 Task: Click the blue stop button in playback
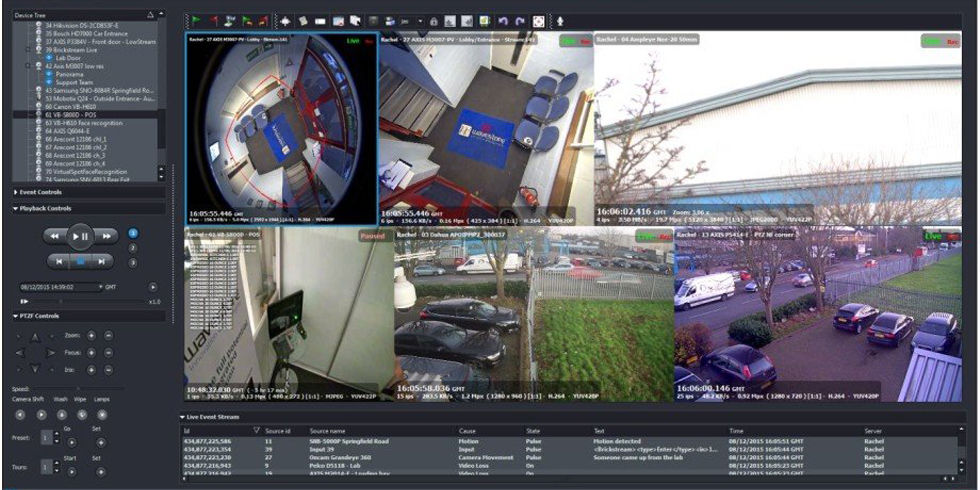tap(80, 262)
